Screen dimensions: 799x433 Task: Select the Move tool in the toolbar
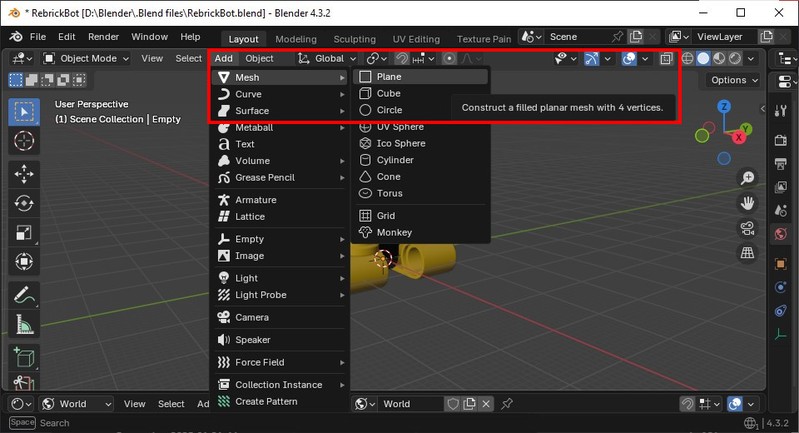(24, 173)
